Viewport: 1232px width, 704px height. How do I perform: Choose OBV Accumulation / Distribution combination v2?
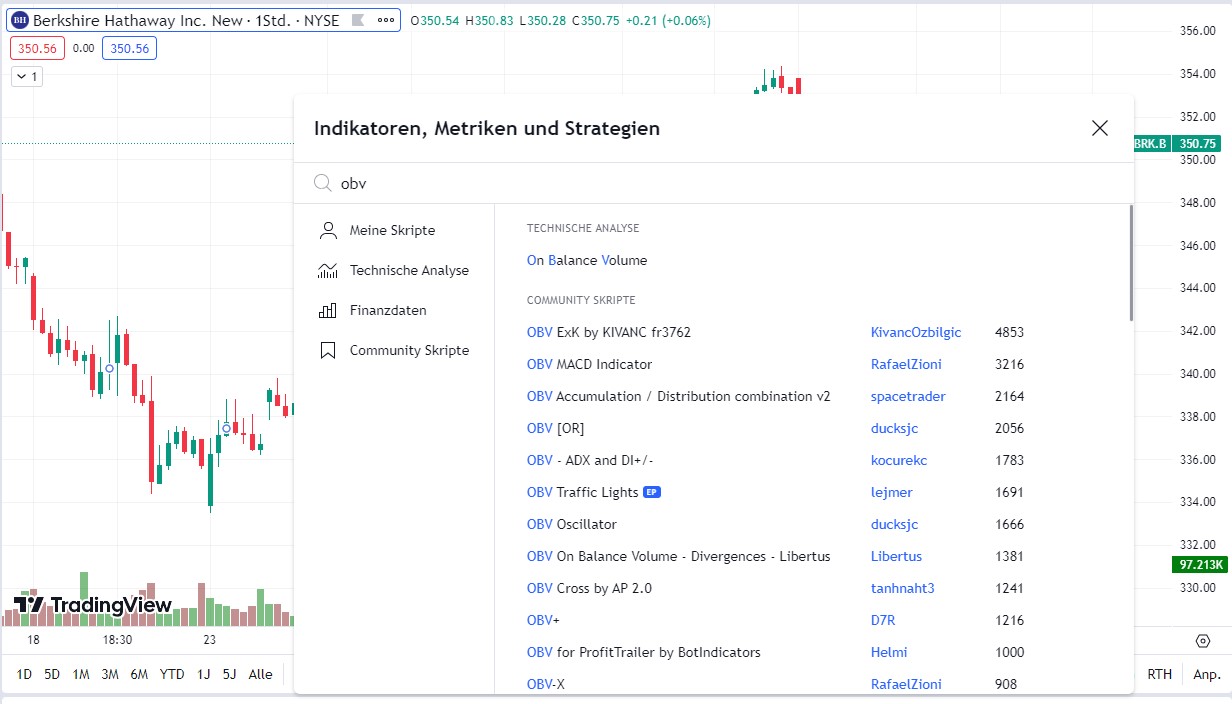[x=679, y=396]
